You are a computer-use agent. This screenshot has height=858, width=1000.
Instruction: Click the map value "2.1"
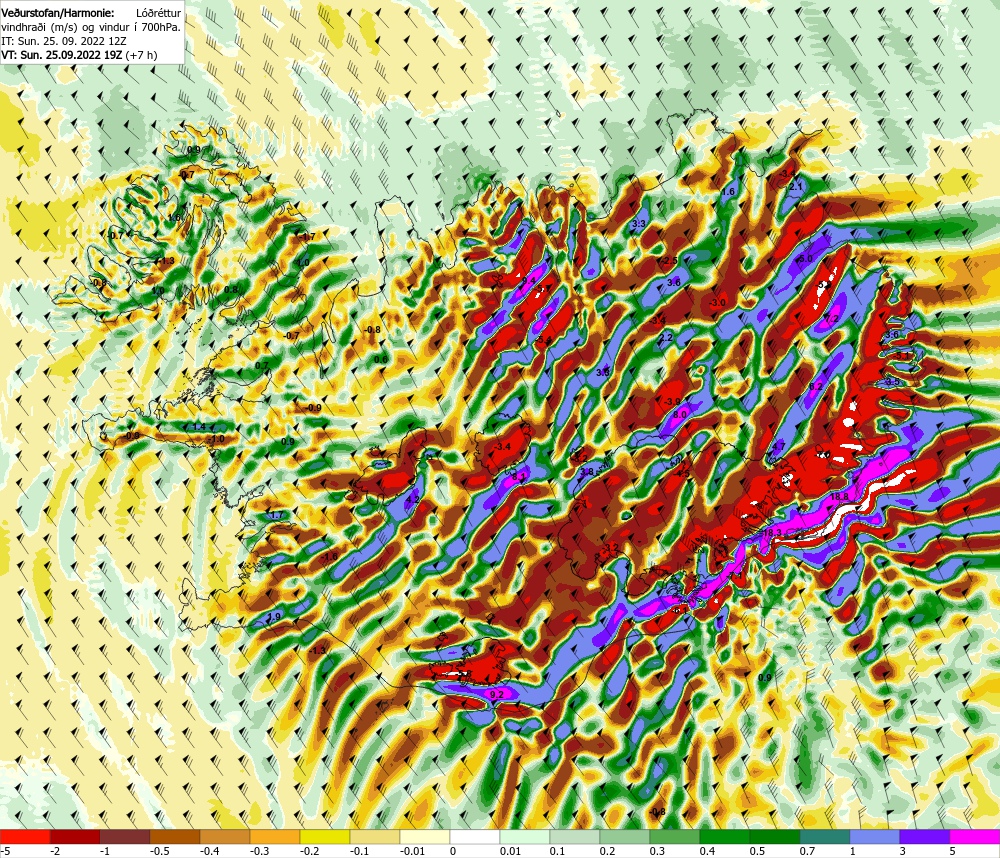point(795,186)
